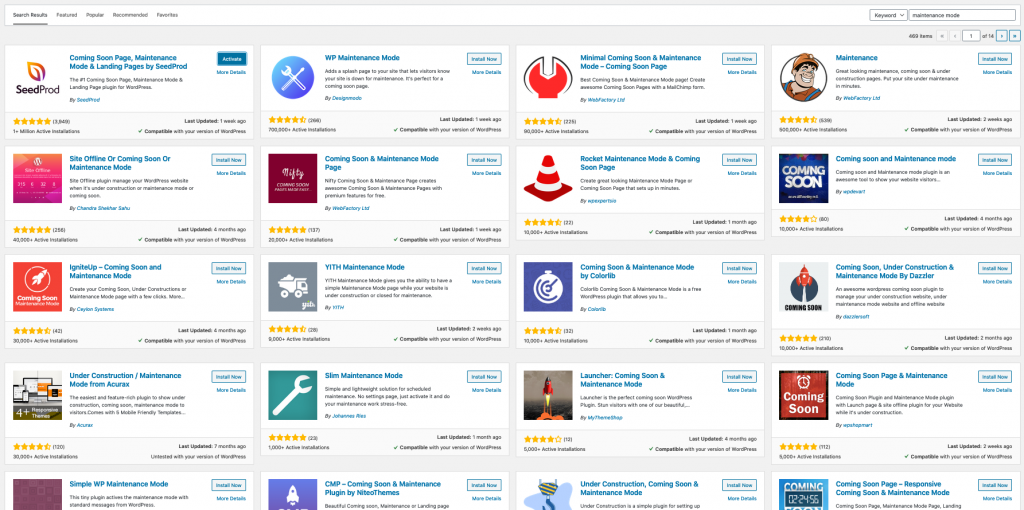This screenshot has height=510, width=1024.
Task: Open the Favorites tab
Action: coord(167,14)
